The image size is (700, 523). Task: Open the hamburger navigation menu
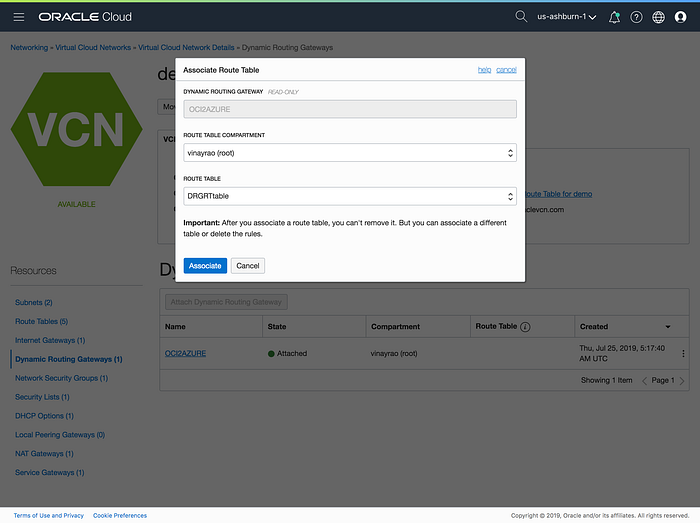click(x=19, y=17)
